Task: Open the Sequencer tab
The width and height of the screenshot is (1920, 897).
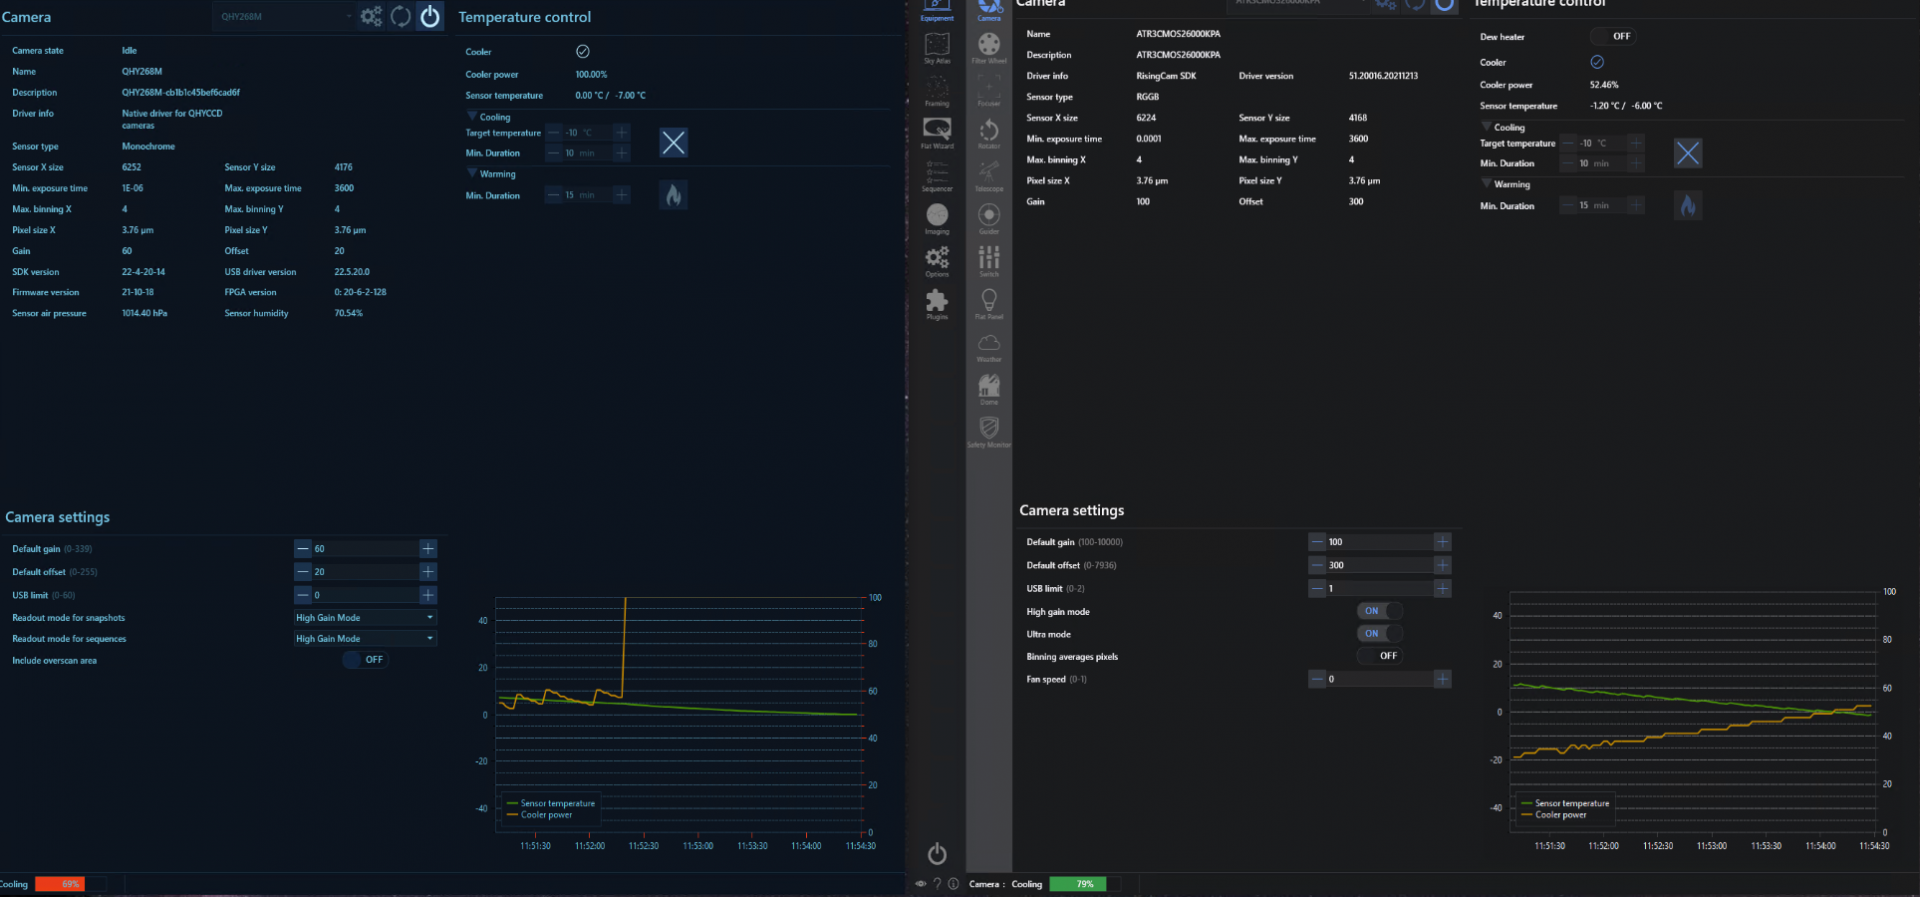Action: [x=937, y=175]
